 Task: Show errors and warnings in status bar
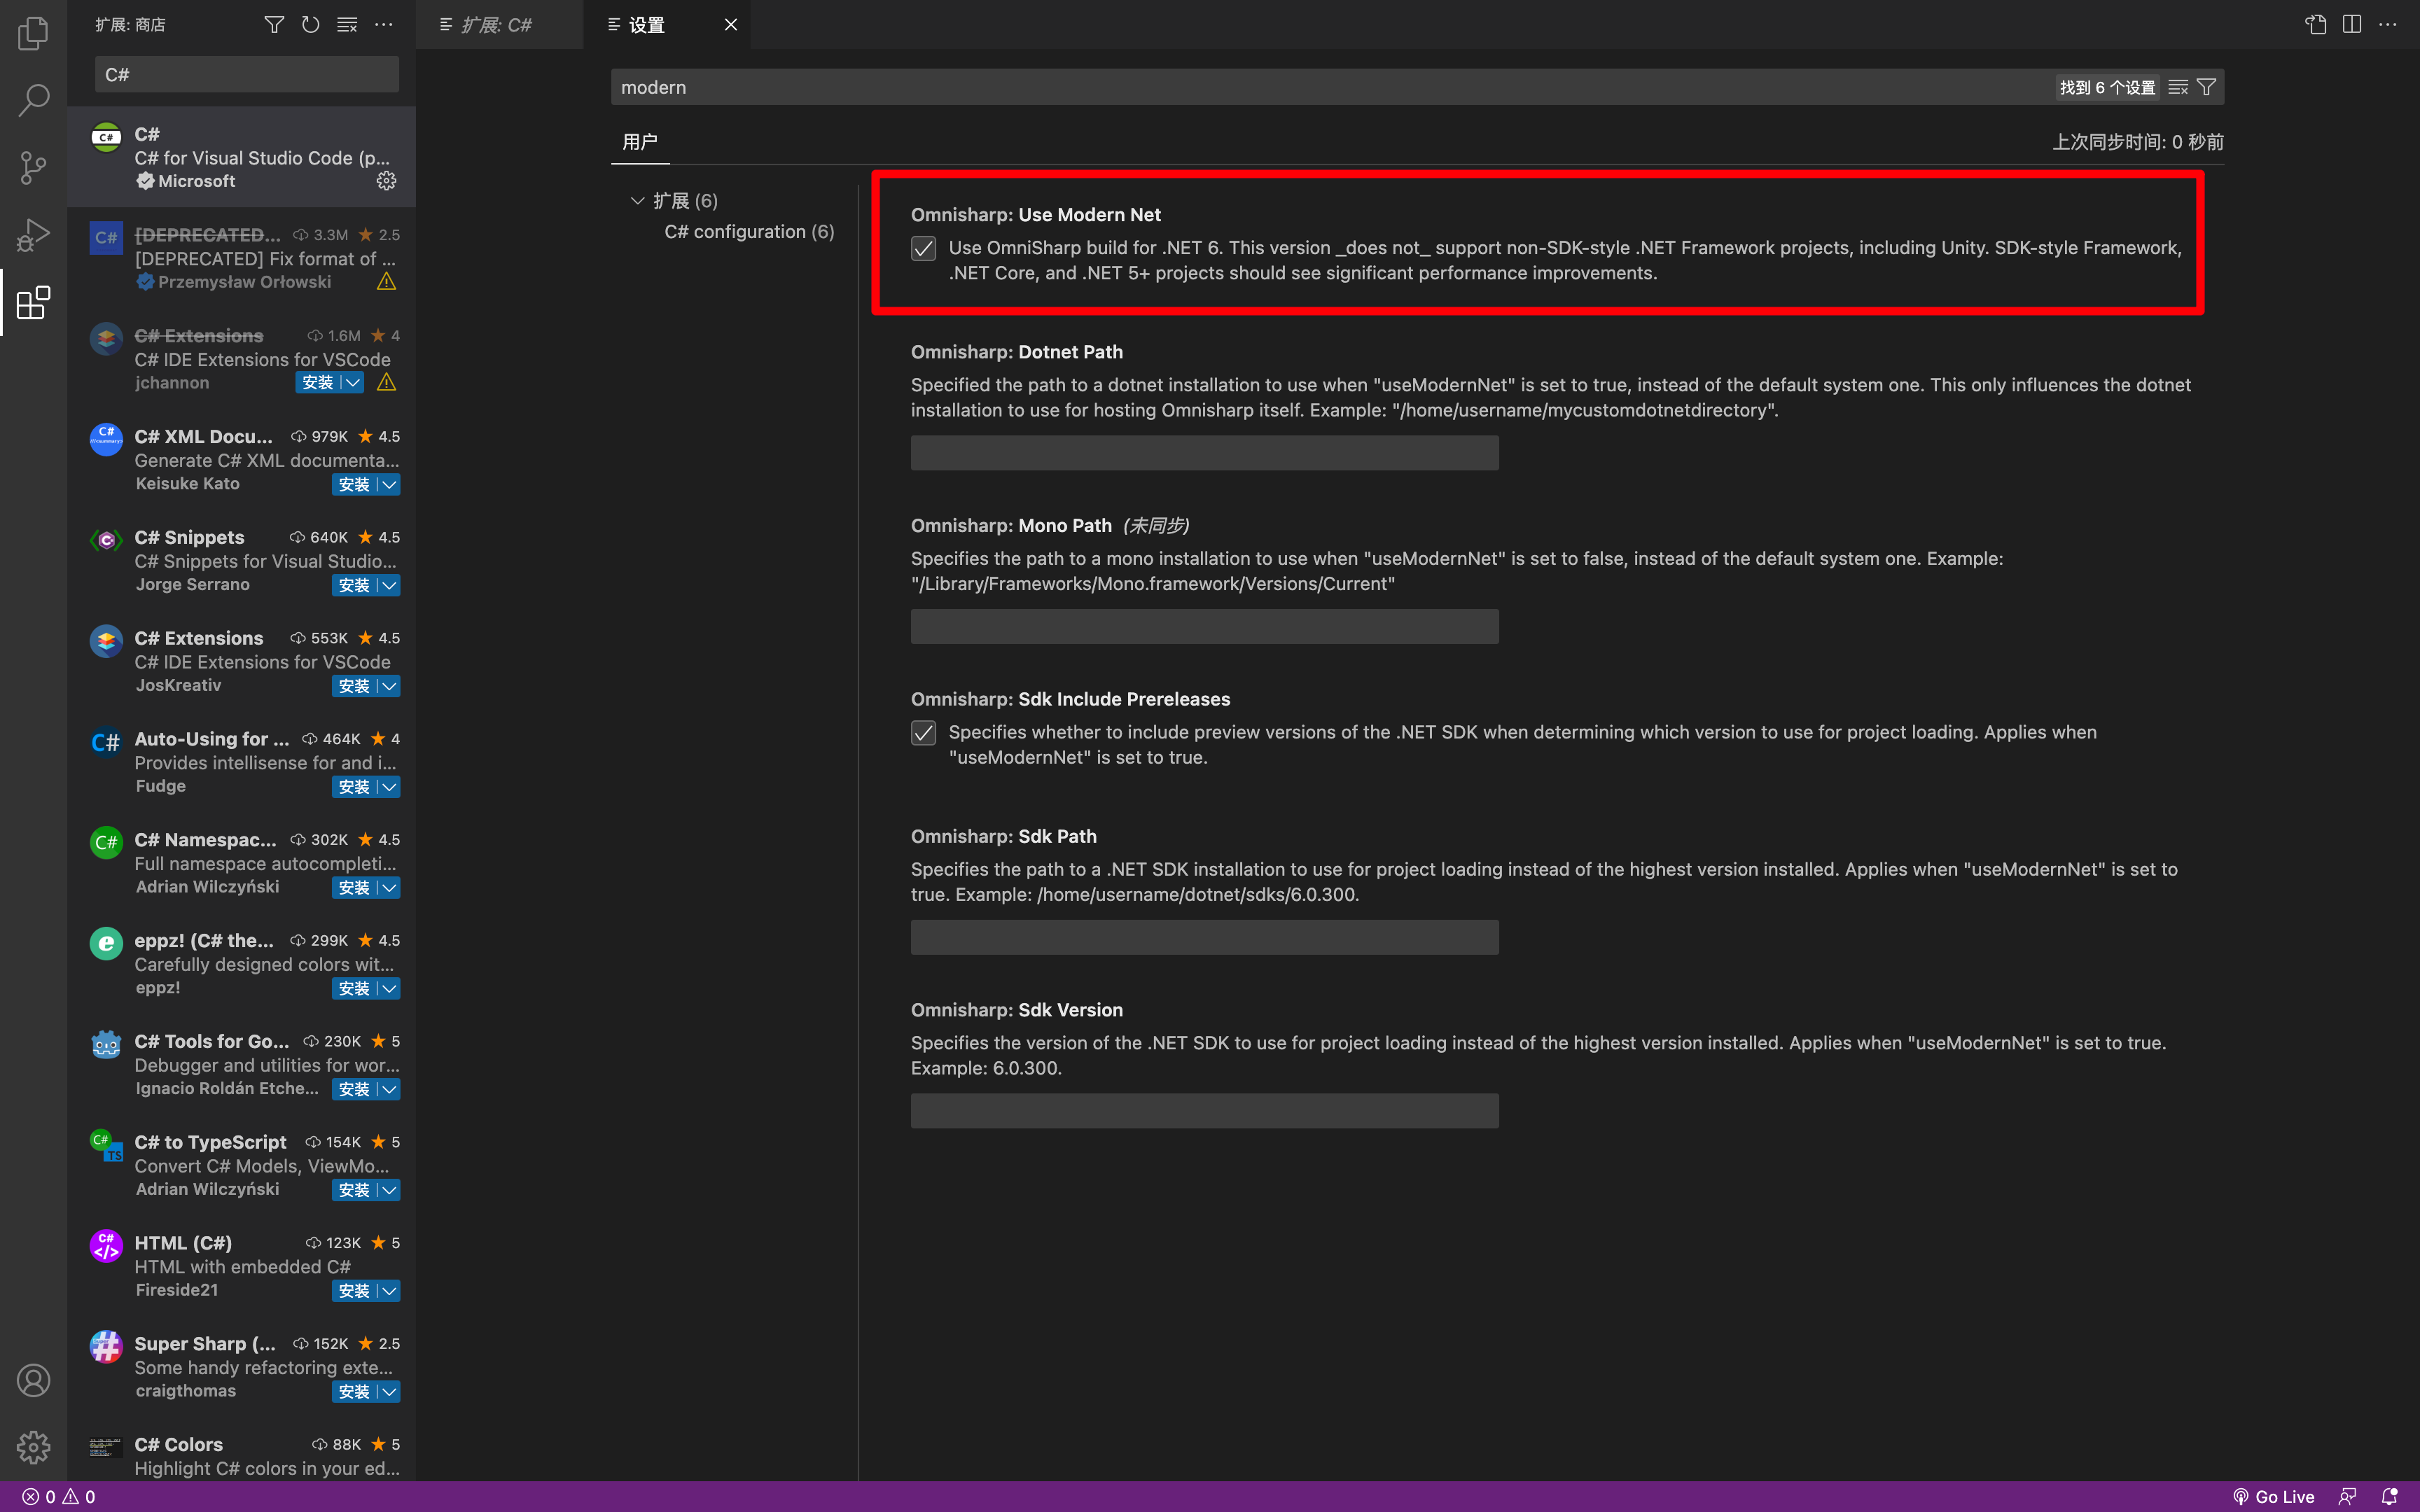tap(59, 1496)
